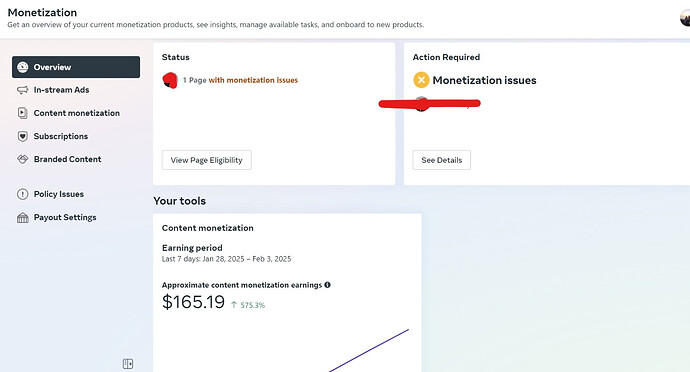Screen dimensions: 690x372
Task: Click the Content monetization card title
Action: 207,228
